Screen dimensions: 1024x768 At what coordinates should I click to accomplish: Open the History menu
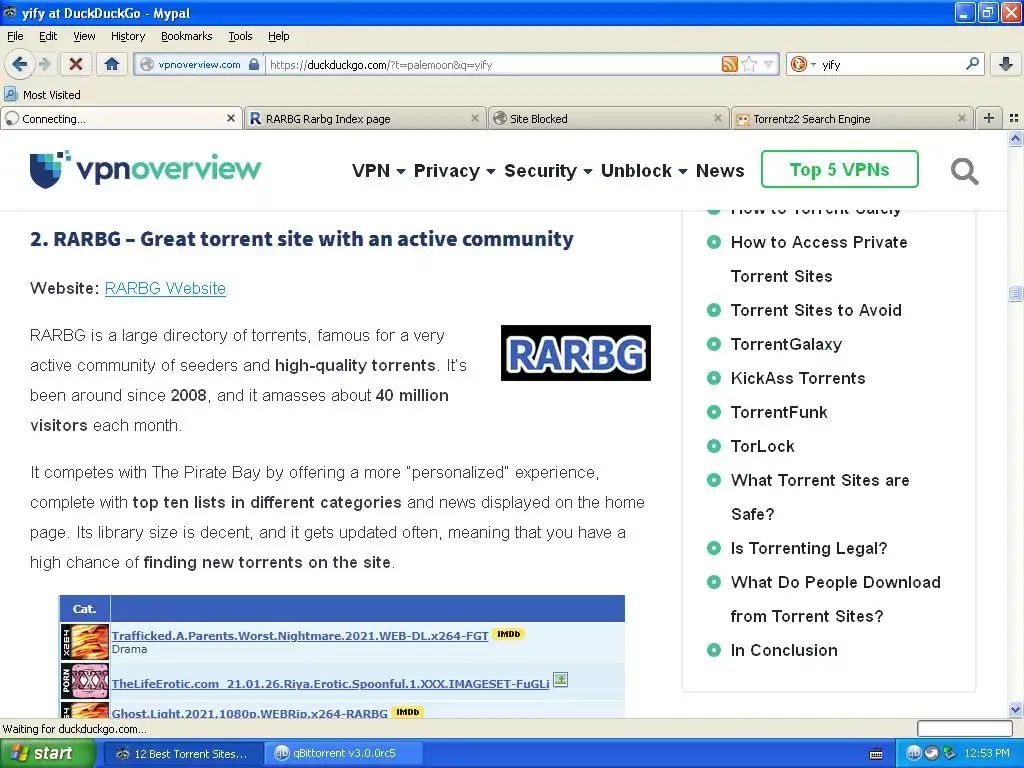coord(128,36)
